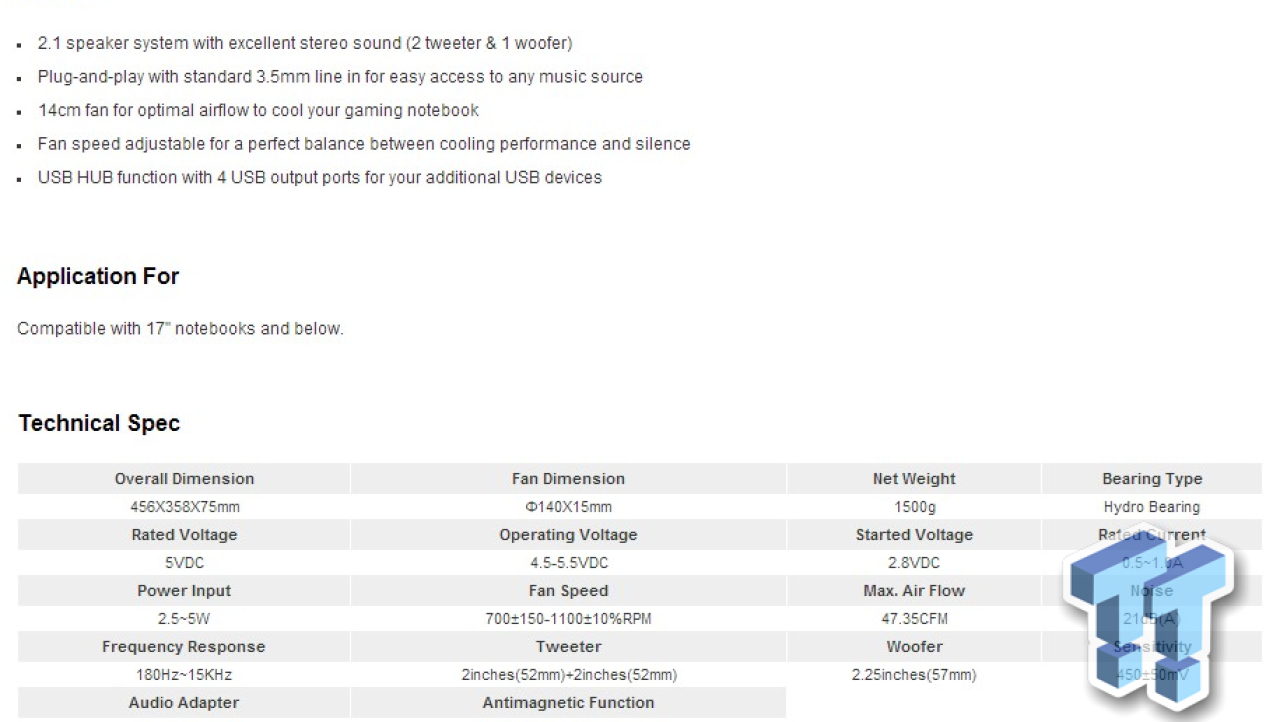The width and height of the screenshot is (1280, 722).
Task: Select the Fan Dimension header cell
Action: pos(568,479)
